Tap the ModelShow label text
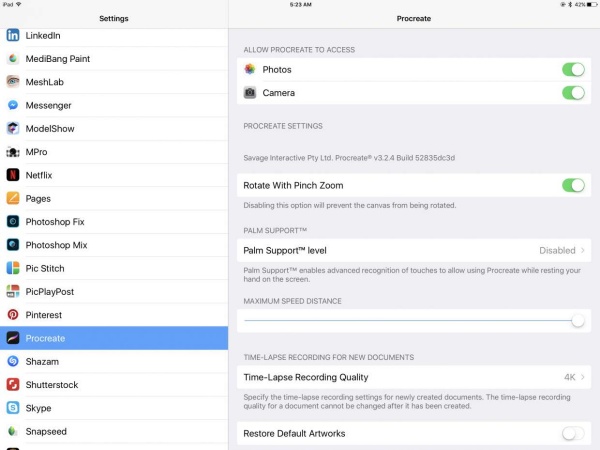The image size is (600, 450). [50, 129]
